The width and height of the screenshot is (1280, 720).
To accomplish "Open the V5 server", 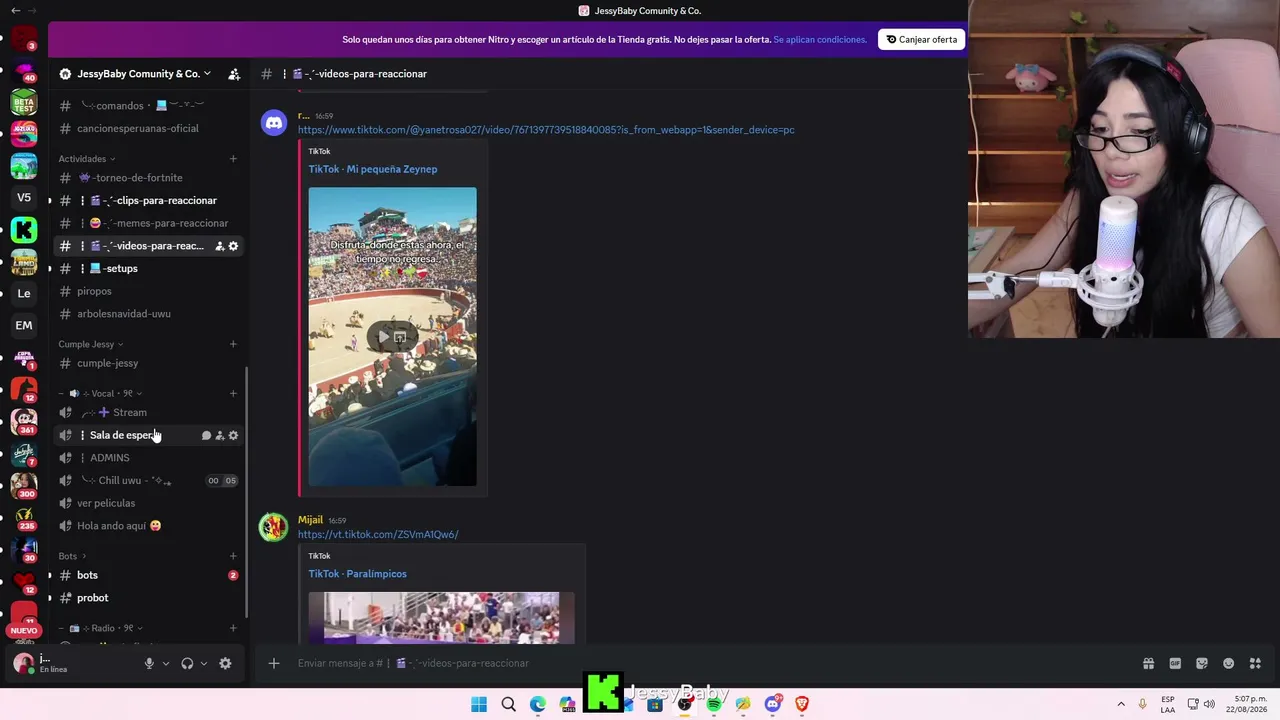I will (x=24, y=198).
